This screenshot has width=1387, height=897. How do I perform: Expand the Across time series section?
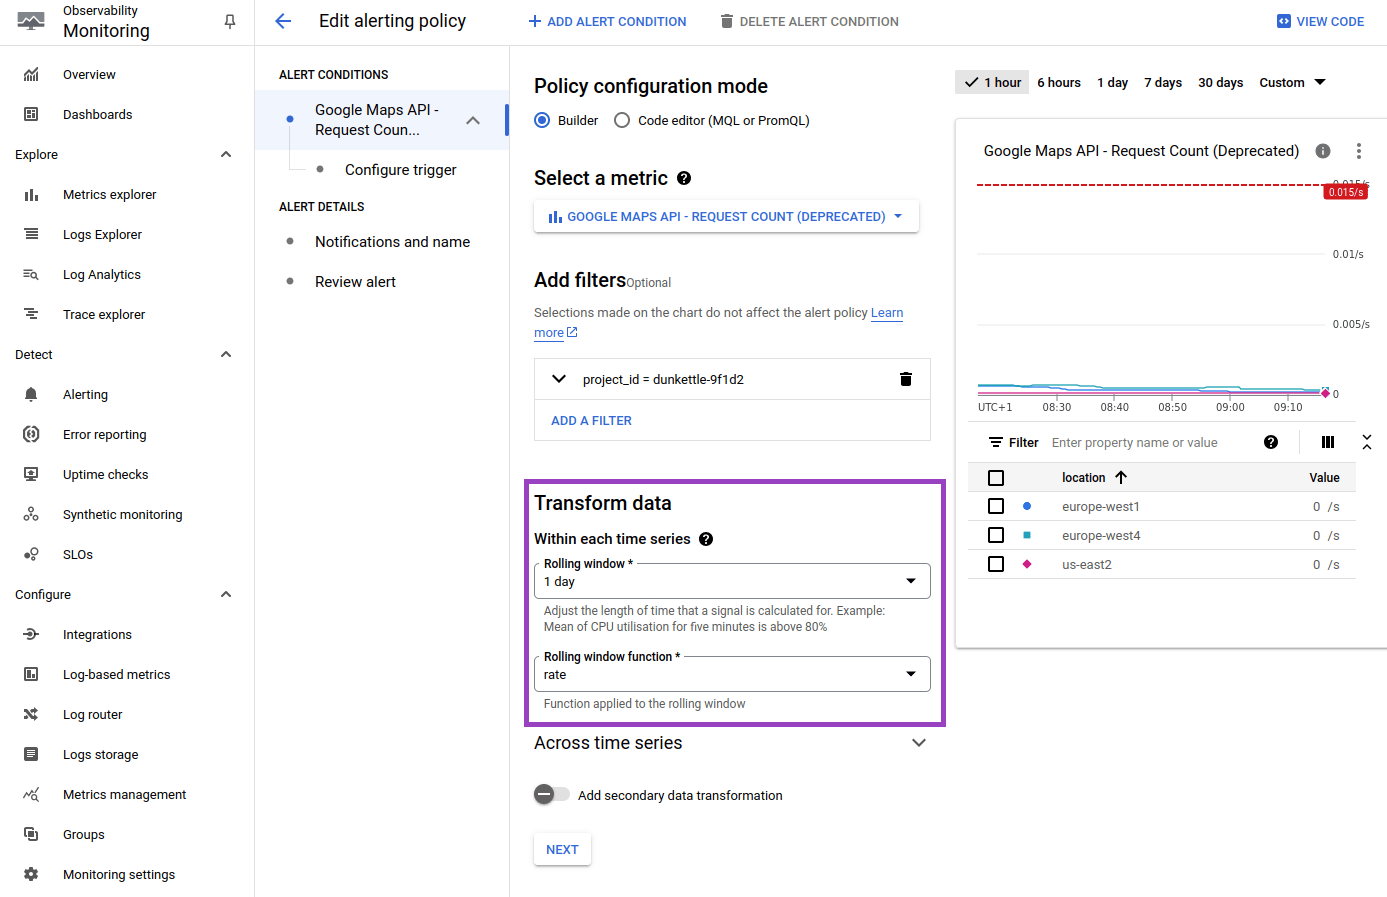point(918,743)
